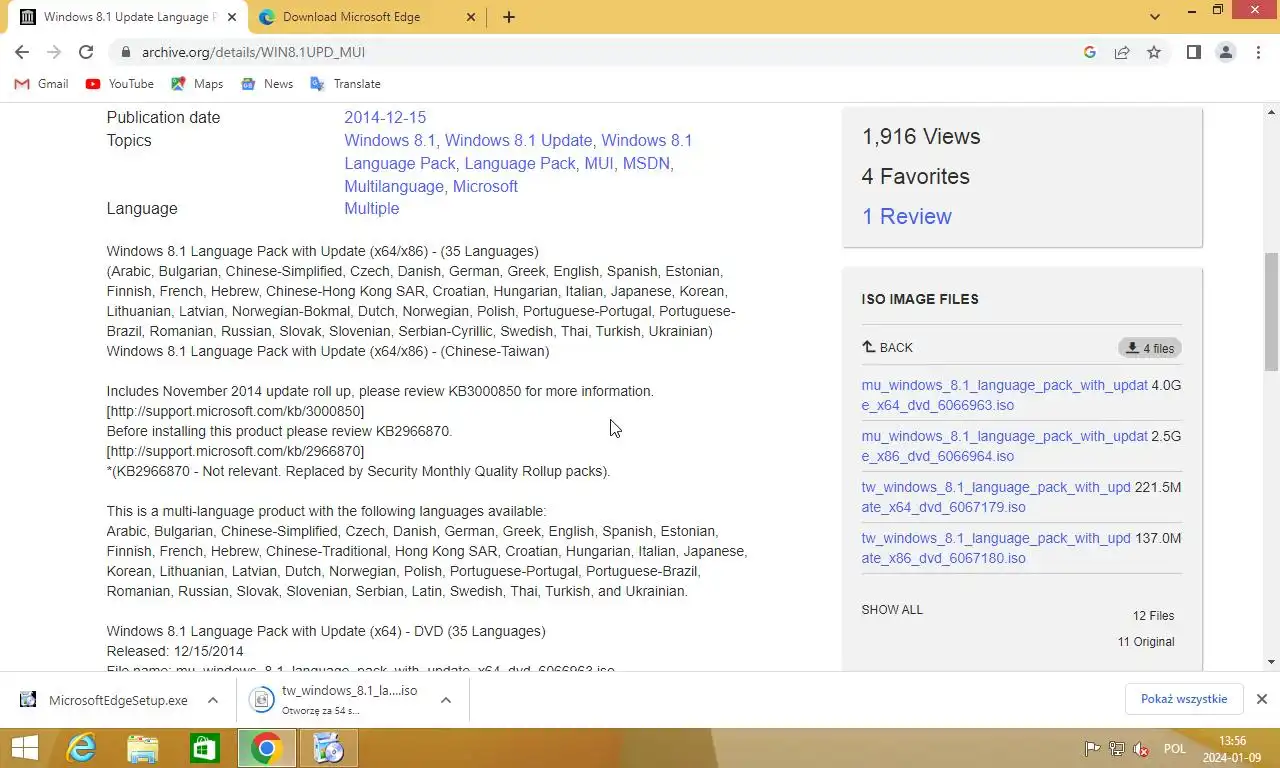This screenshot has width=1280, height=768.
Task: Open the Windows 8.1 Update topic link
Action: 519,140
